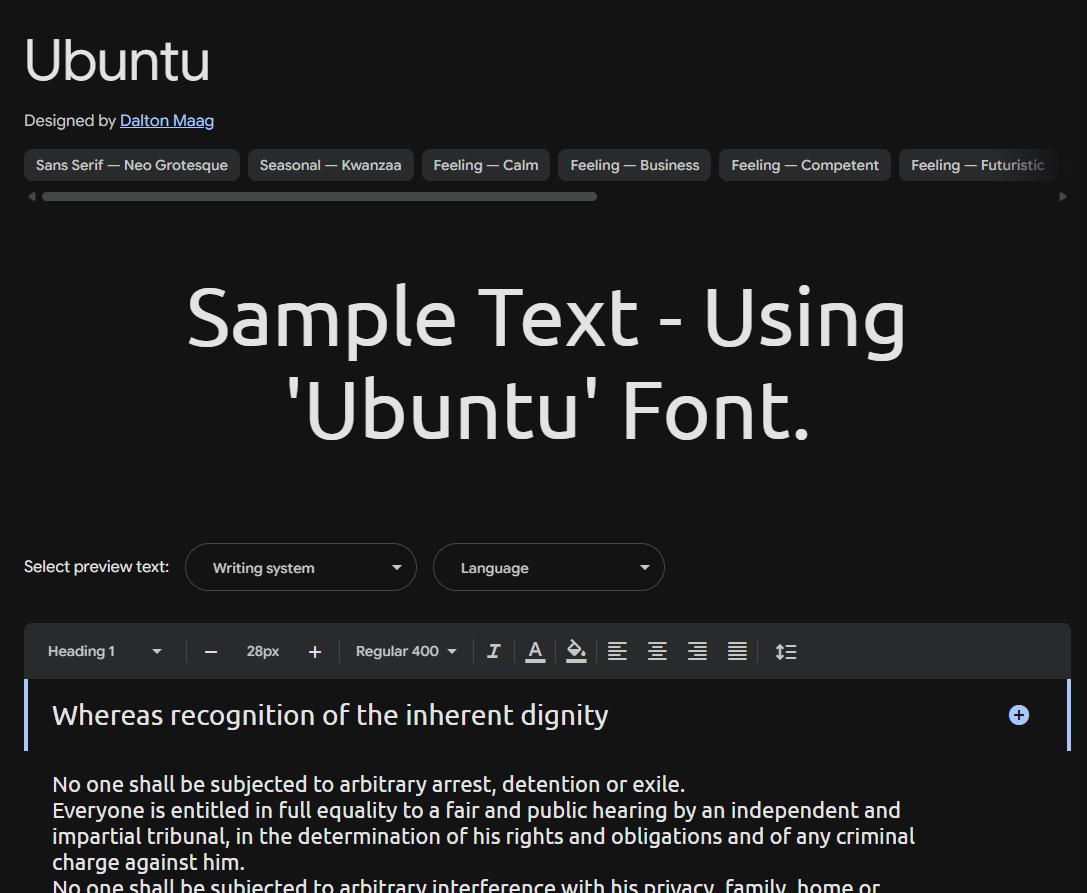This screenshot has width=1087, height=893.
Task: Select the Sans Serif — Neo Grotesque tag
Action: point(132,165)
